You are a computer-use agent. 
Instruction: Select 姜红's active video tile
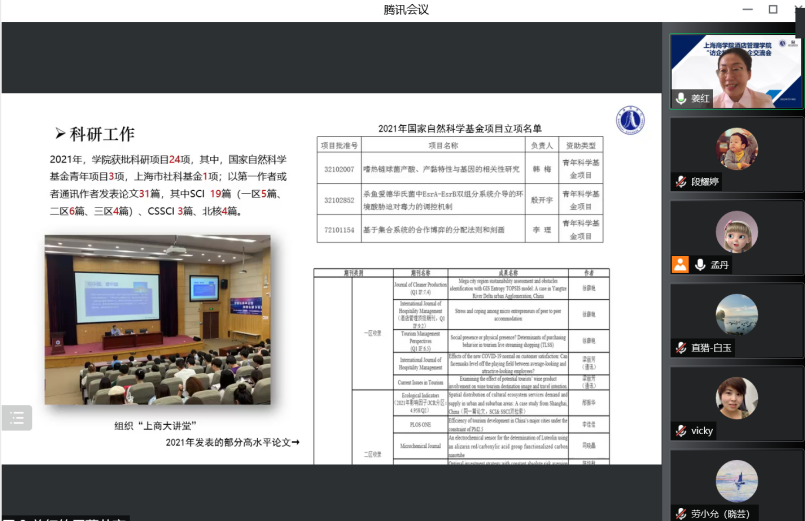coord(736,71)
